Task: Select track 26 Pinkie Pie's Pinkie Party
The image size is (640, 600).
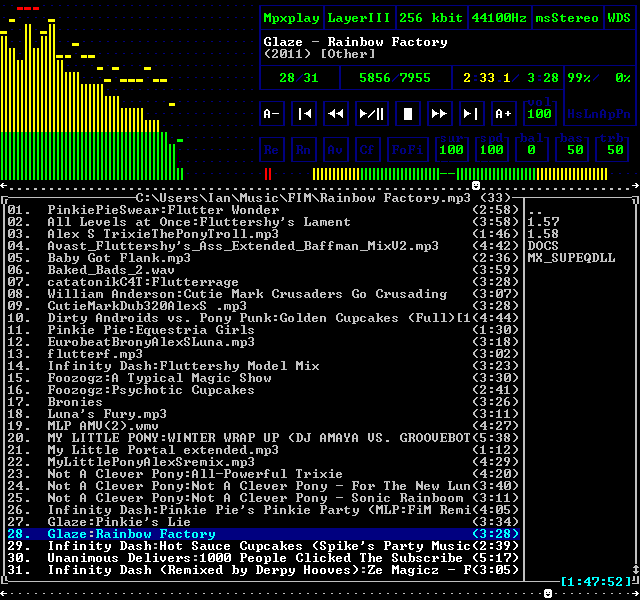Action: (x=263, y=510)
